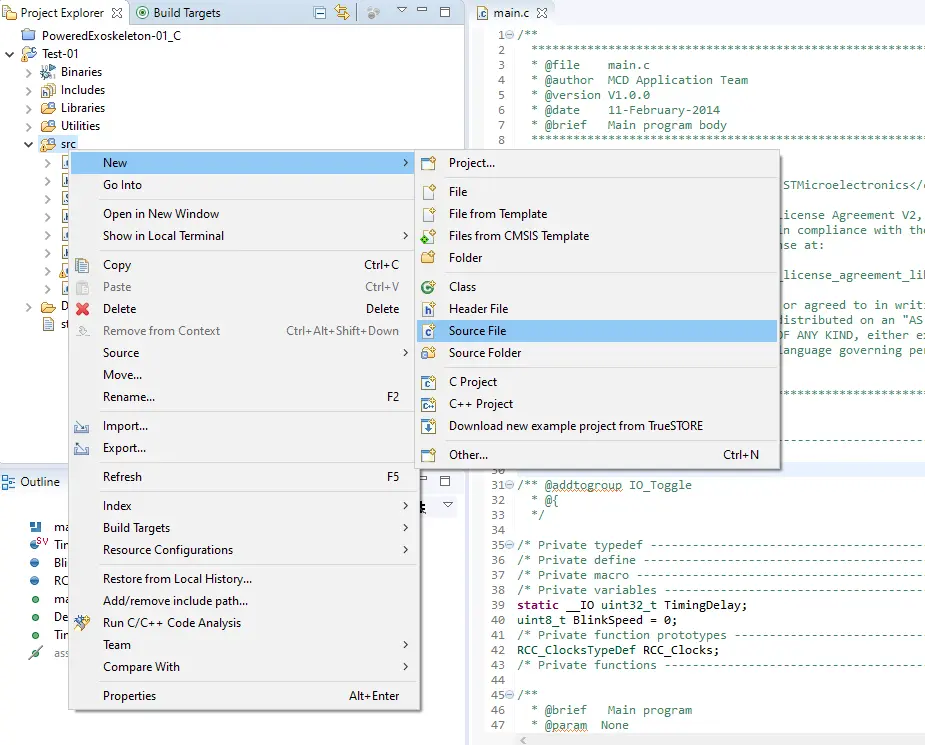
Task: Click PoweredExoskeleton-01_C project icon
Action: point(28,35)
